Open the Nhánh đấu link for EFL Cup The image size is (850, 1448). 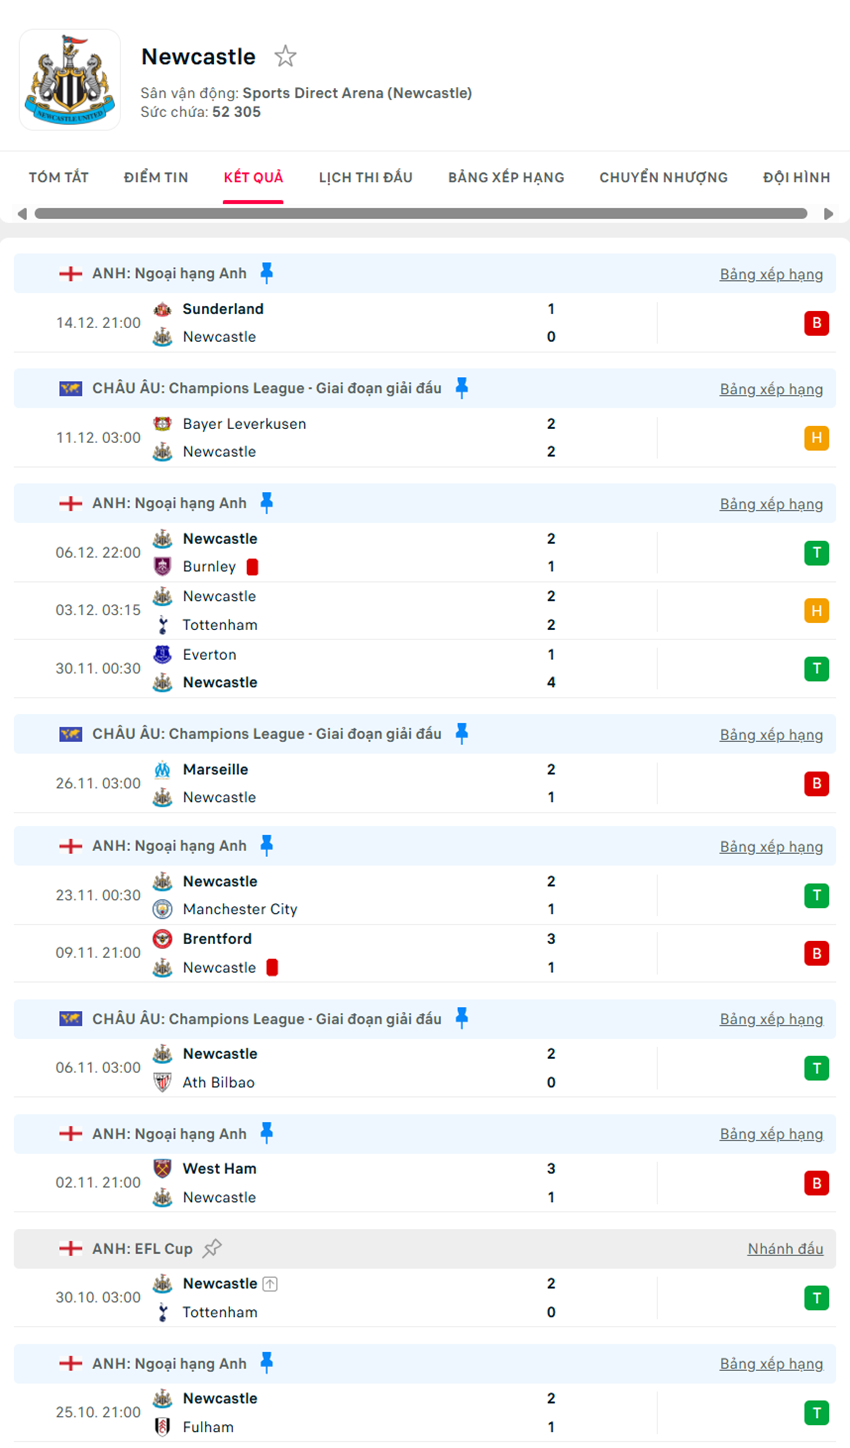click(x=785, y=1248)
